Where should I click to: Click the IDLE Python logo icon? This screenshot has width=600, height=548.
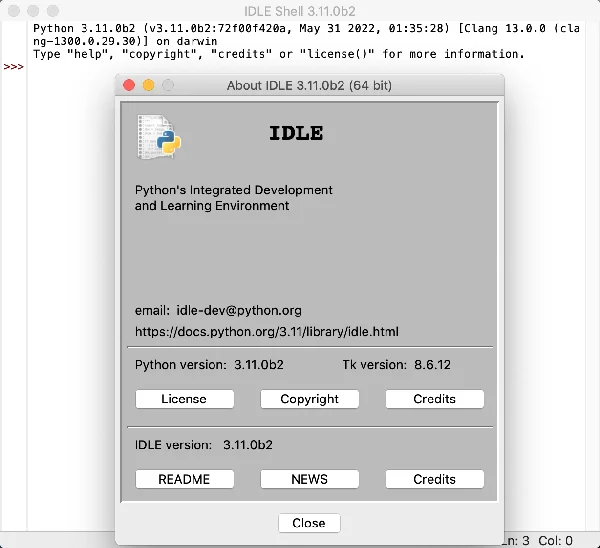click(159, 137)
